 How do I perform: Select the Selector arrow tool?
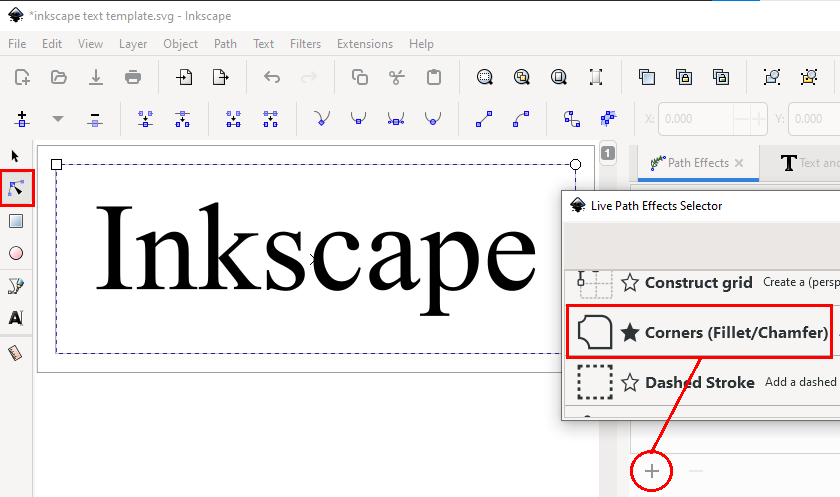coord(15,156)
